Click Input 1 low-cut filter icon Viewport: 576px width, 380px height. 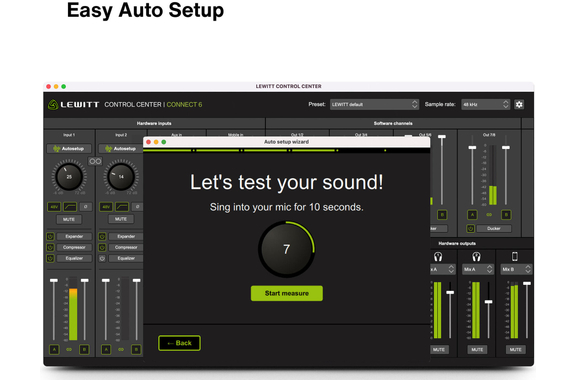70,207
